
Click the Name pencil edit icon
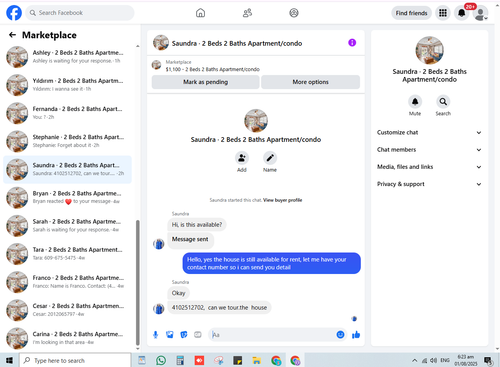pyautogui.click(x=270, y=158)
